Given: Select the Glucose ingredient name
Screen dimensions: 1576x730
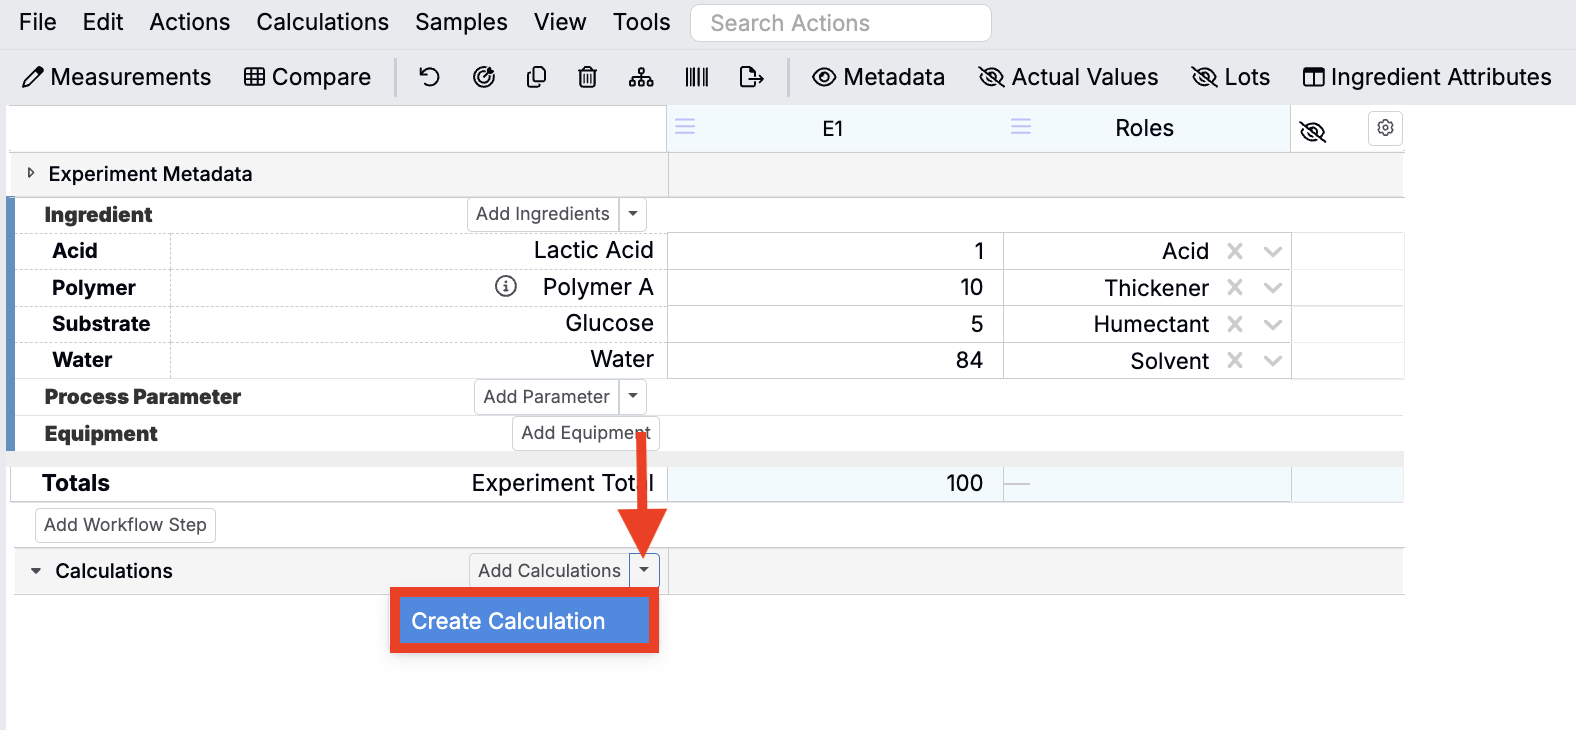Looking at the screenshot, I should click(610, 323).
